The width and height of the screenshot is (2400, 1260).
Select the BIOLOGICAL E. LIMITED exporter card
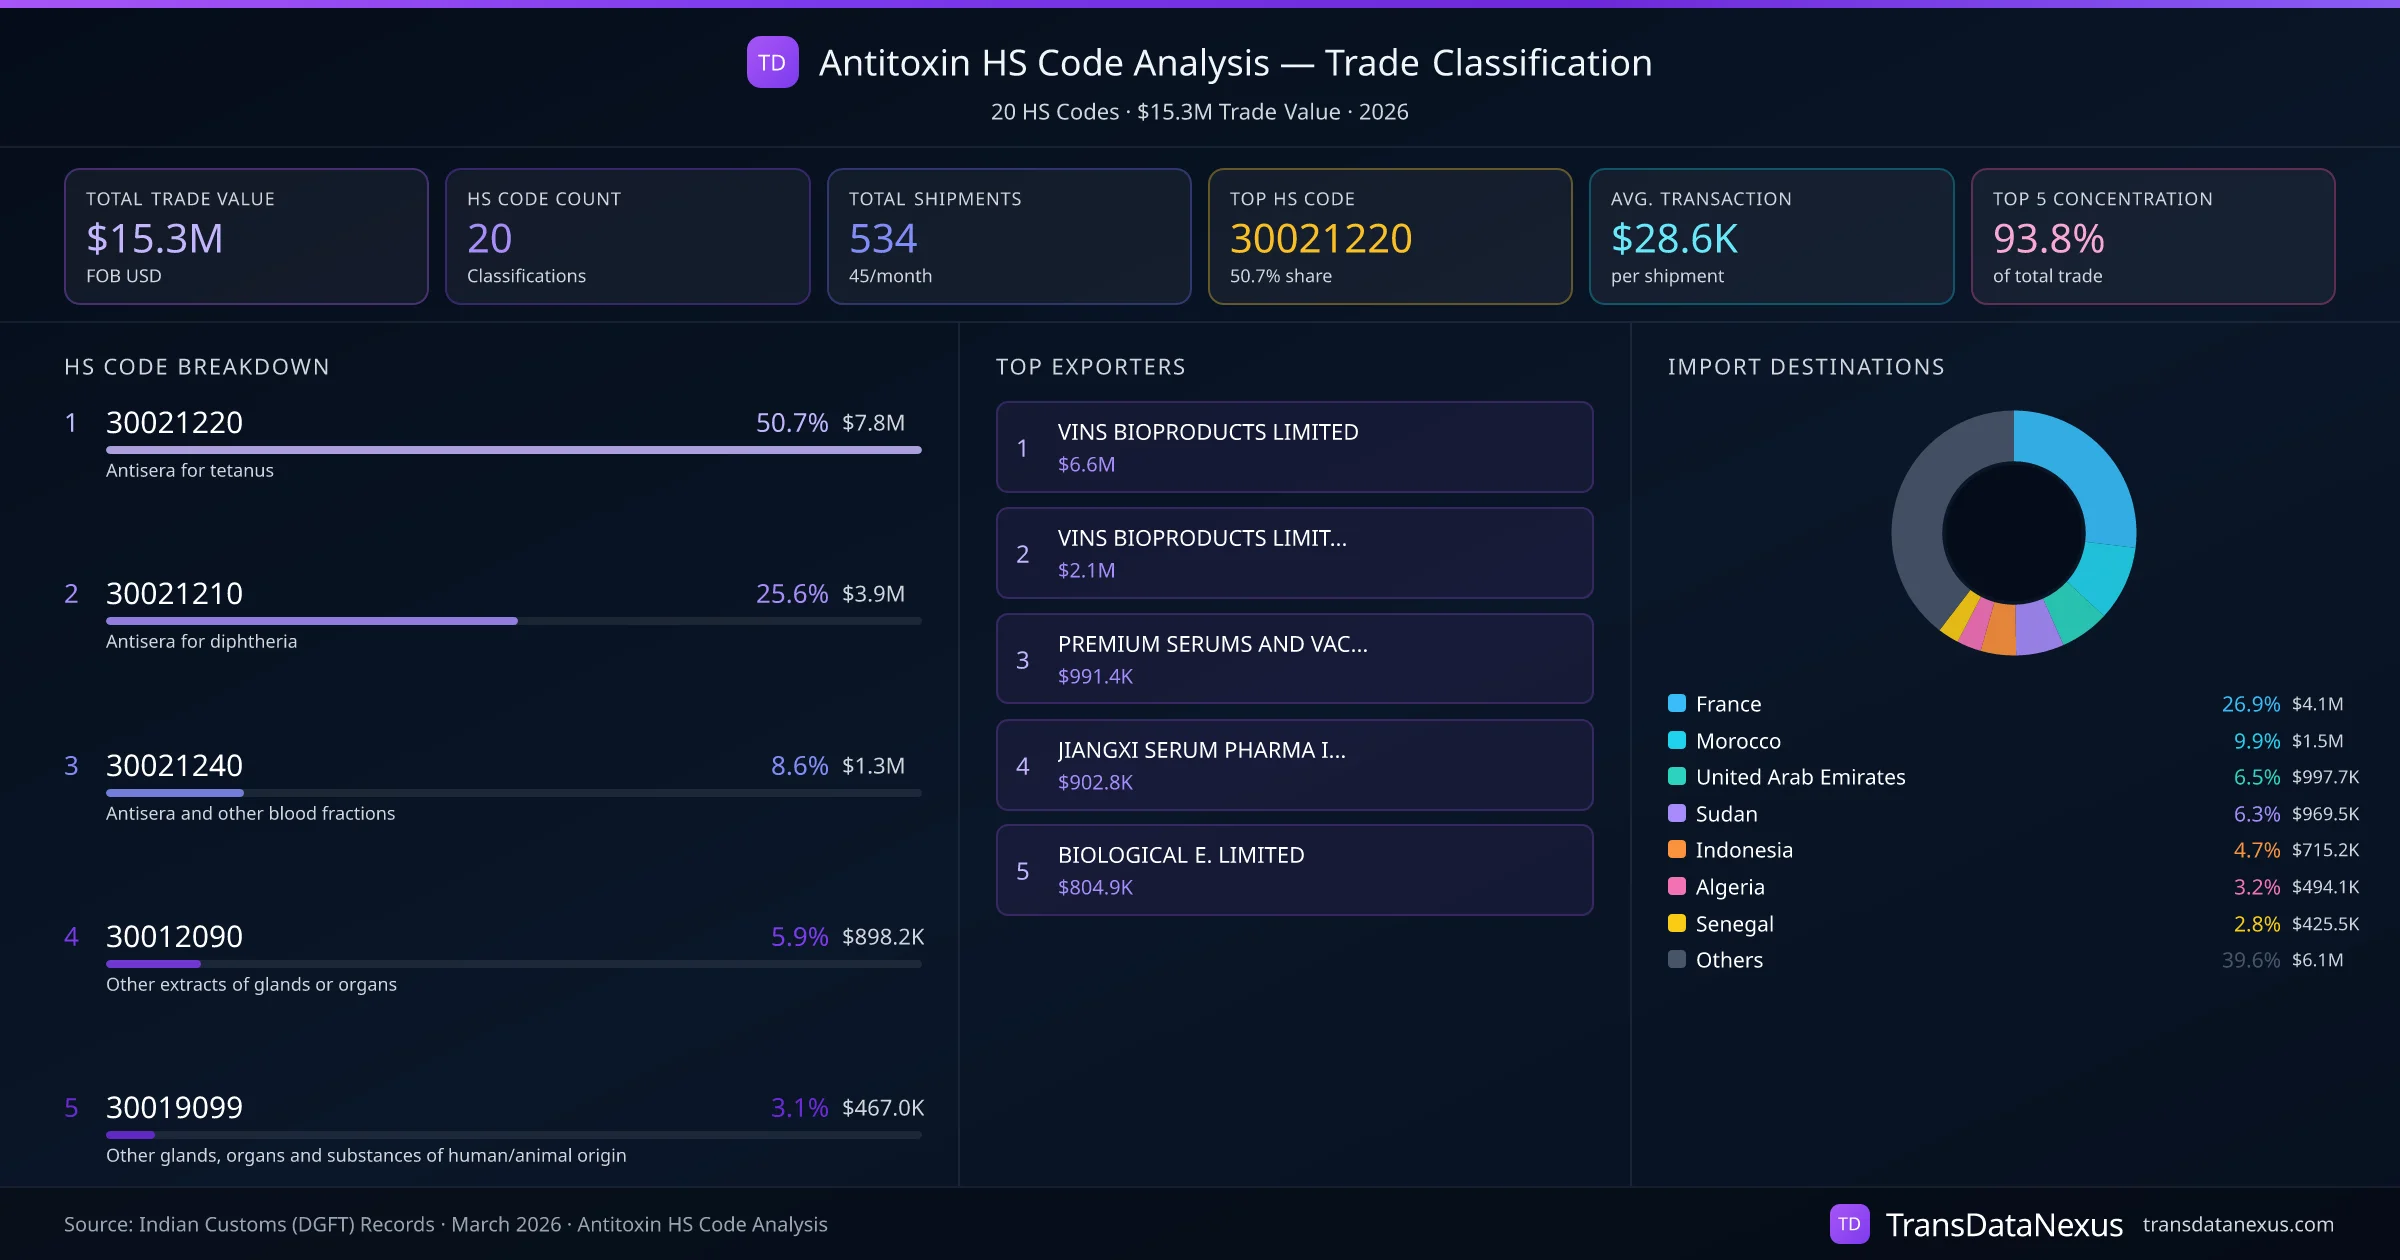pyautogui.click(x=1294, y=870)
